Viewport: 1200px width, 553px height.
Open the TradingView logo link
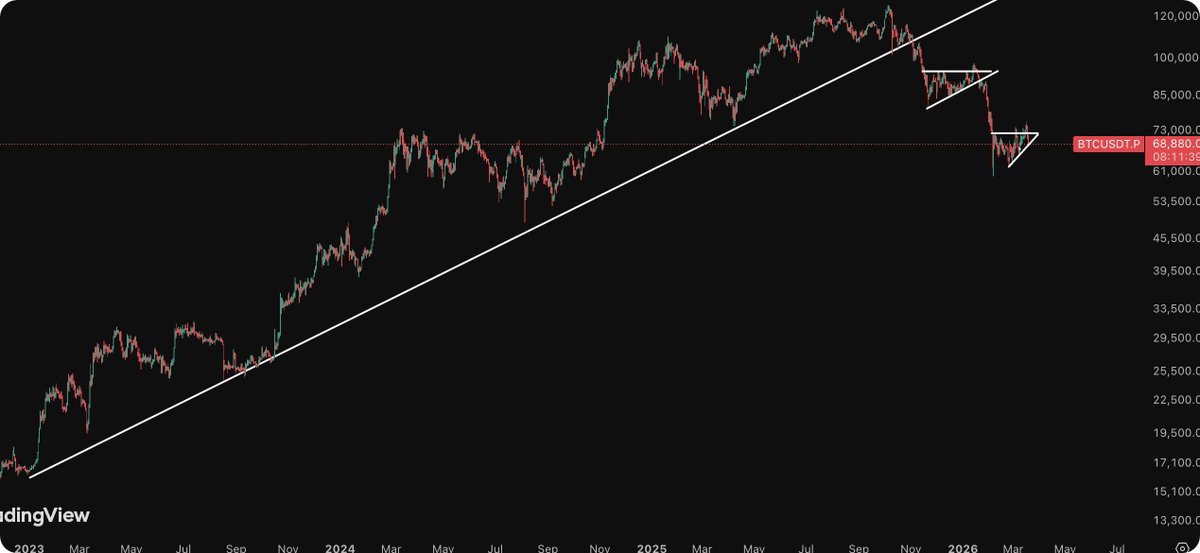44,516
